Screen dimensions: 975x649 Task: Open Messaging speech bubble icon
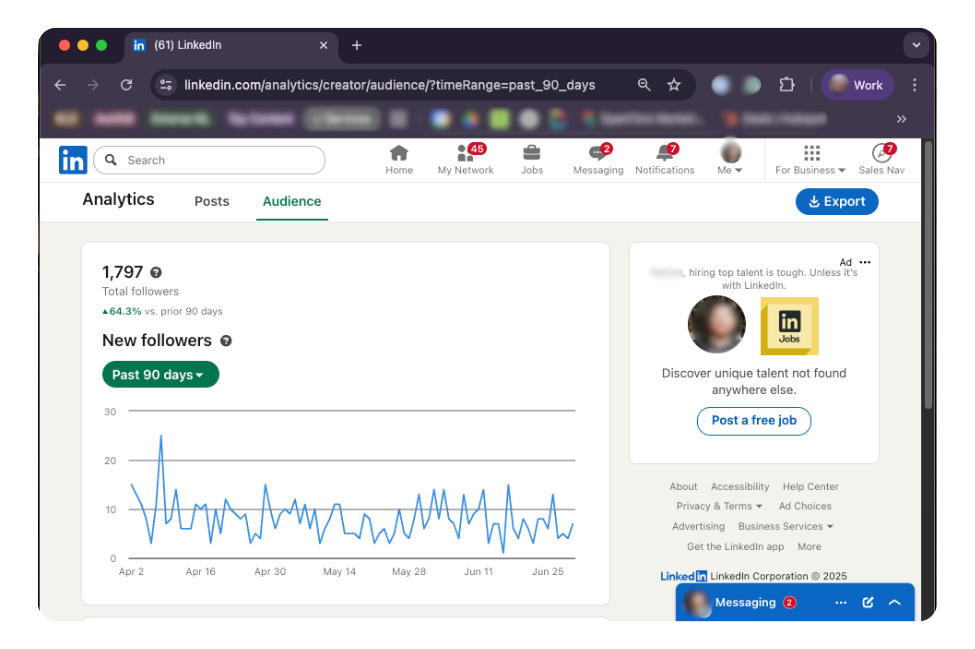[x=598, y=153]
